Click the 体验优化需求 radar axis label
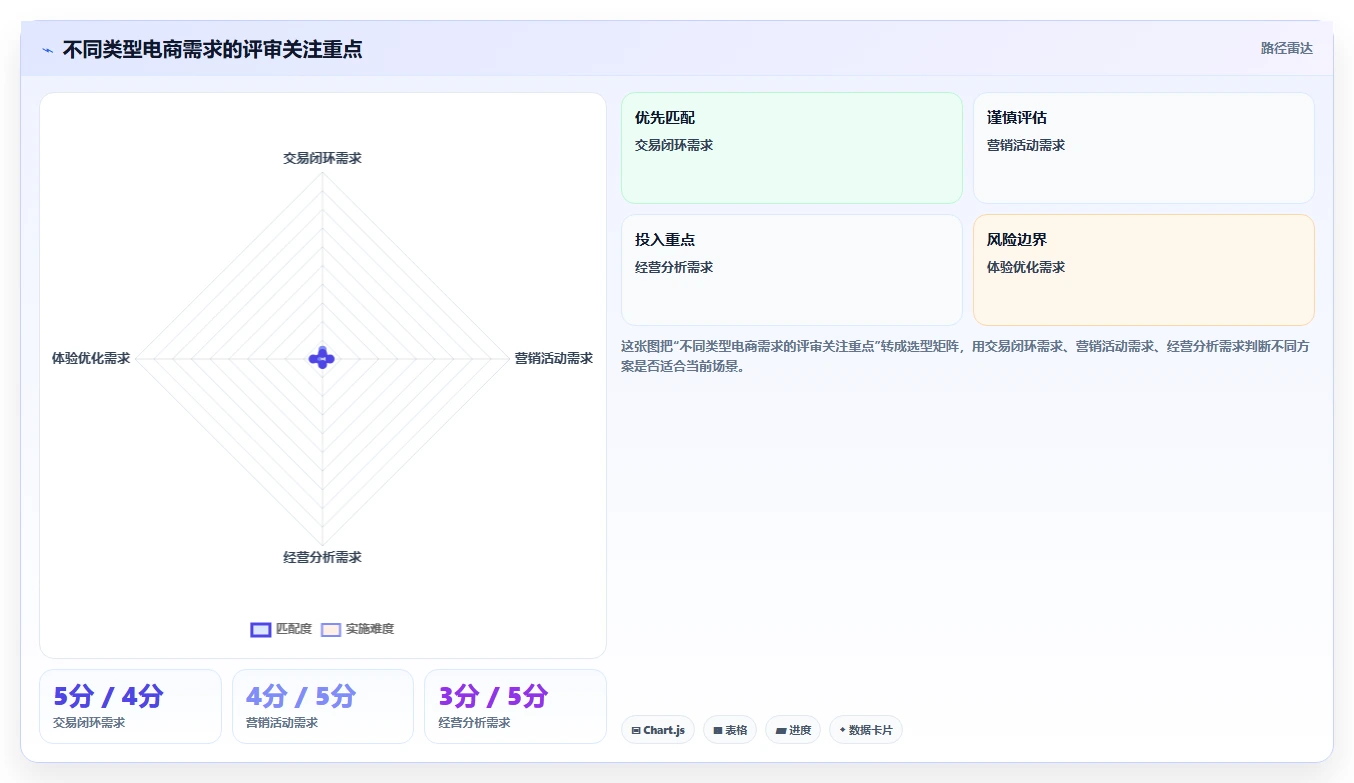 point(91,358)
